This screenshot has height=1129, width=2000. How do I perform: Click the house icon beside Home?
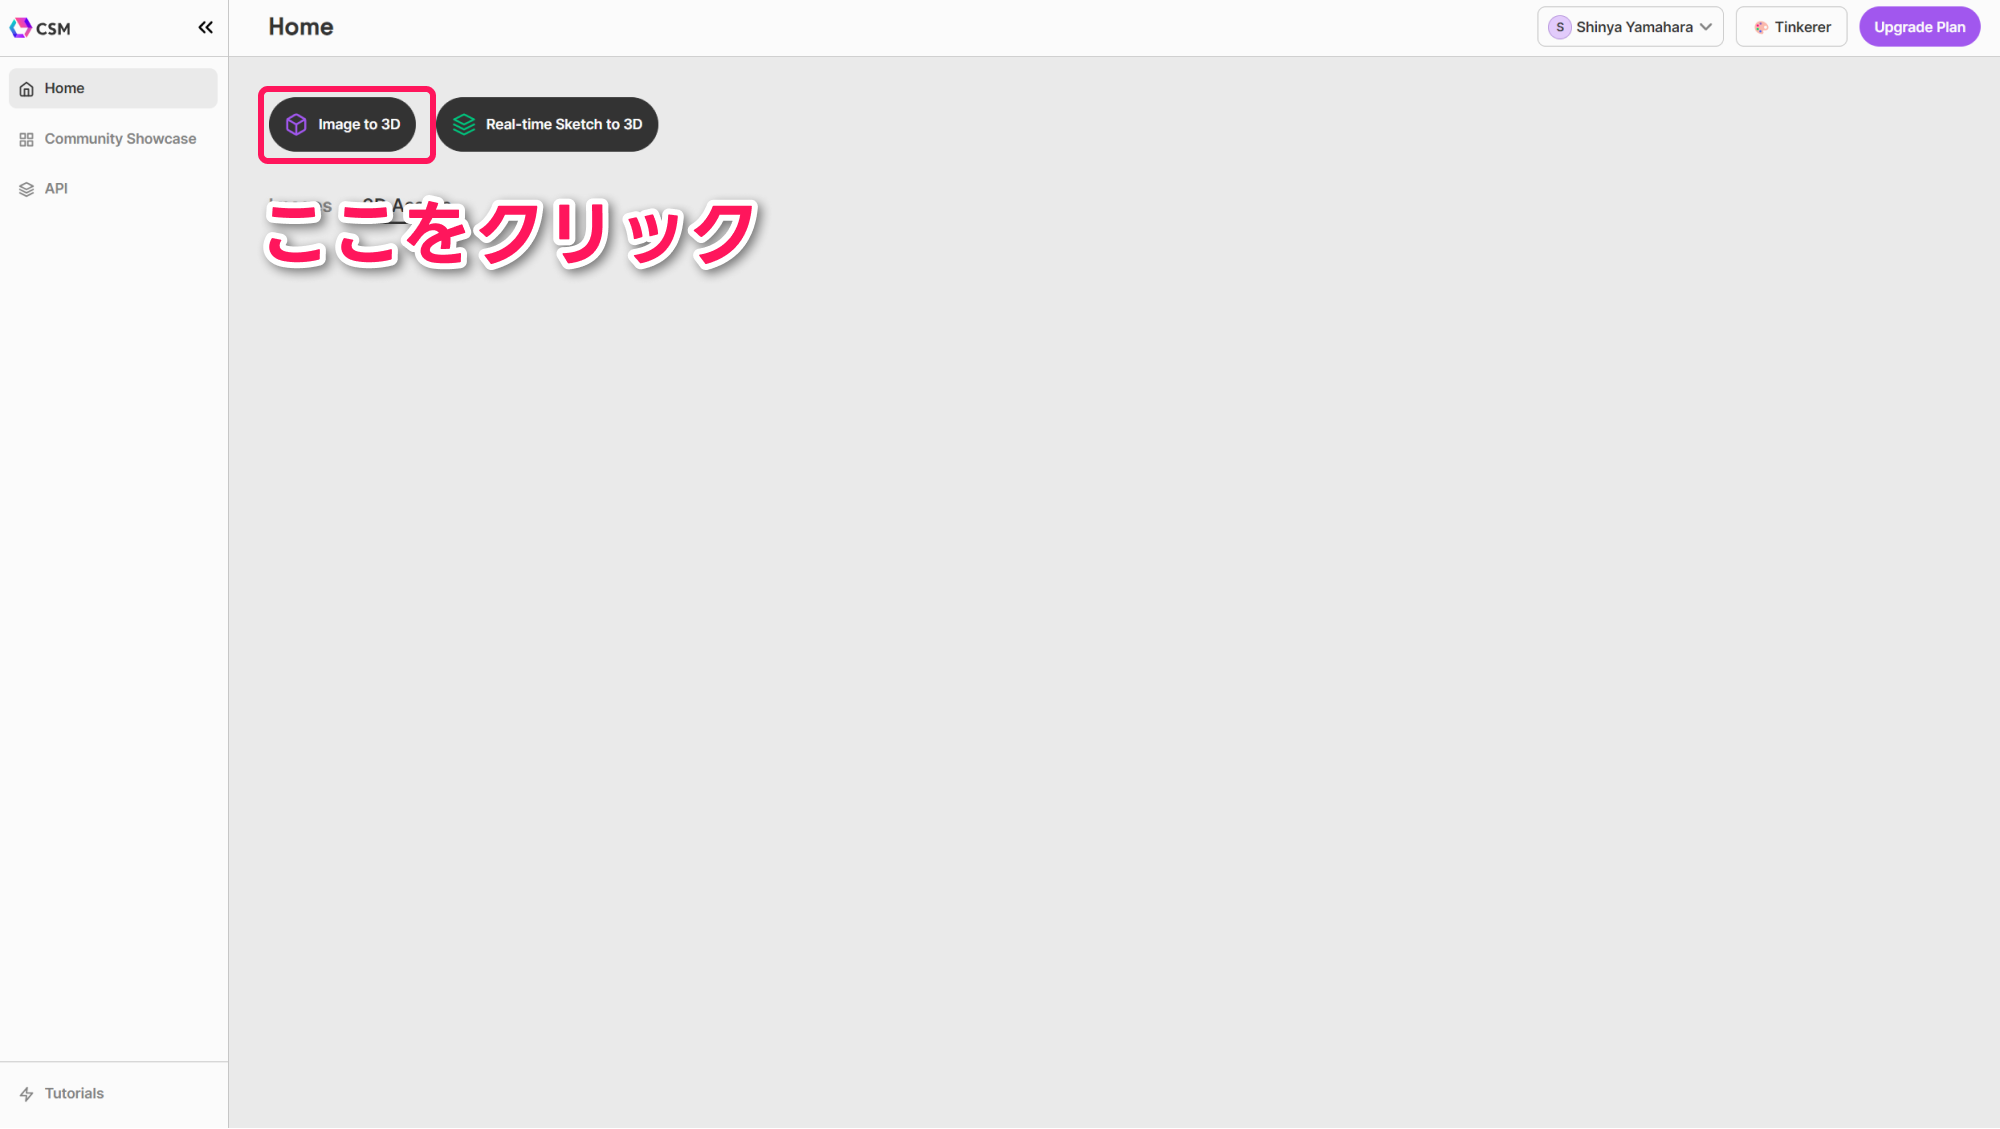pyautogui.click(x=27, y=89)
